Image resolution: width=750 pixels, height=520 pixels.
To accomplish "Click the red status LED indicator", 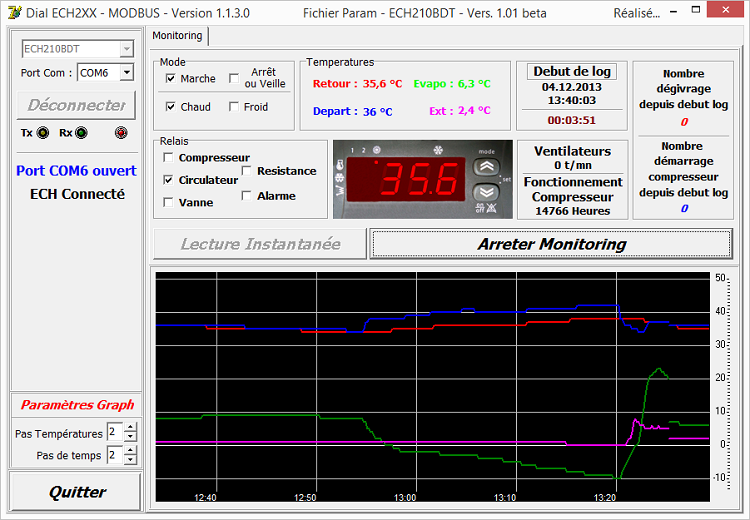I will [x=121, y=133].
